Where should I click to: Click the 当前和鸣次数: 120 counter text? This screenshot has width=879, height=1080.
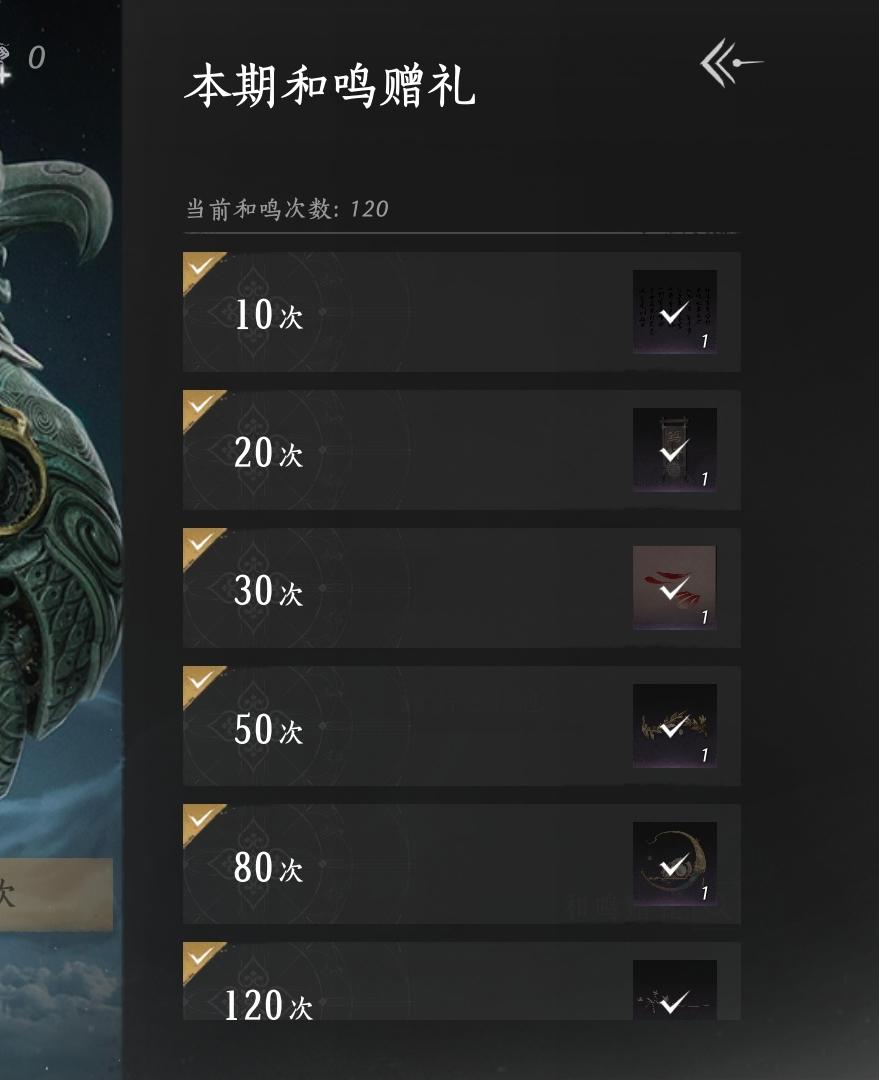coord(288,209)
